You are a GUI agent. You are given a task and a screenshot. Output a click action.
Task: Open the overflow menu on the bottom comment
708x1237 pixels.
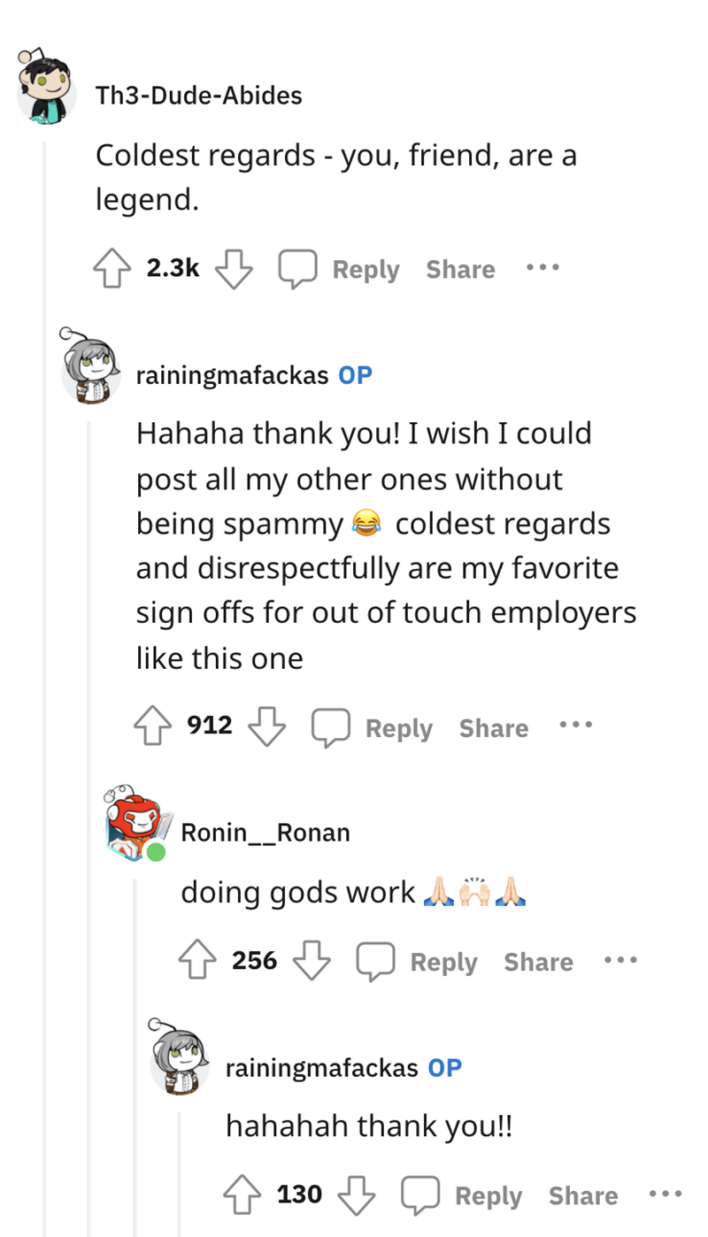pyautogui.click(x=665, y=1194)
